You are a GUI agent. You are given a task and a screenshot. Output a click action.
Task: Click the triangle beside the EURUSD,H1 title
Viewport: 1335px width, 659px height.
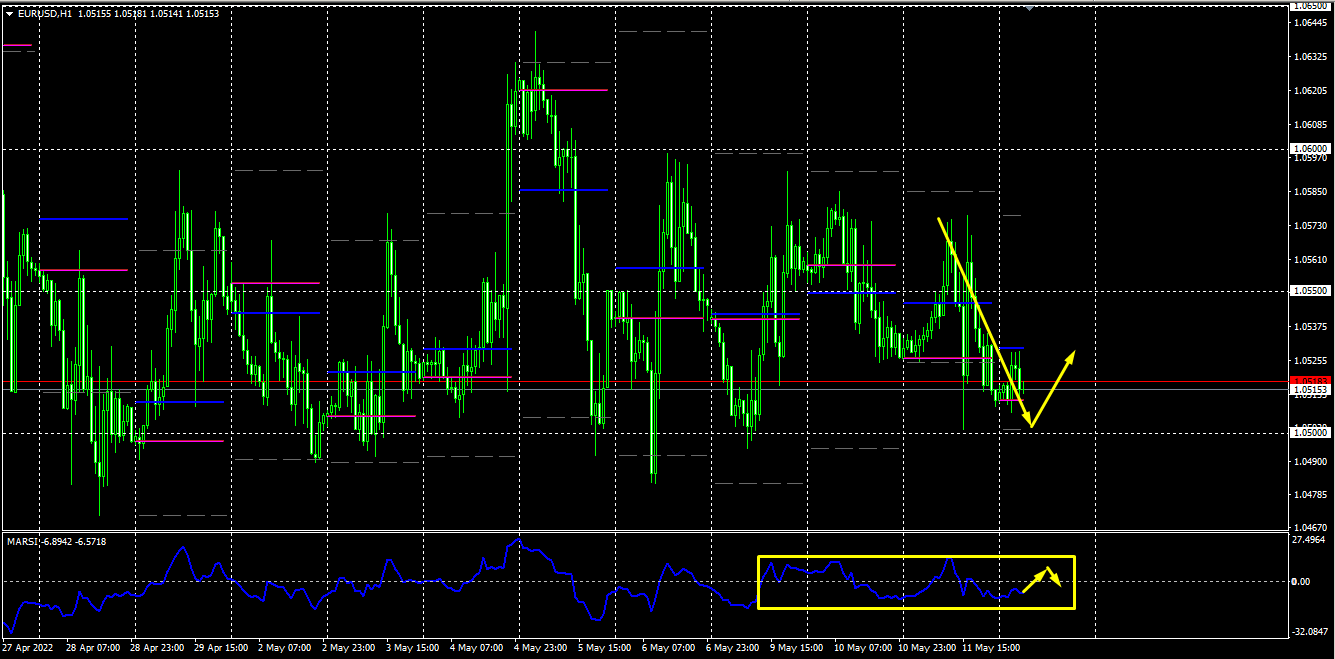(10, 14)
